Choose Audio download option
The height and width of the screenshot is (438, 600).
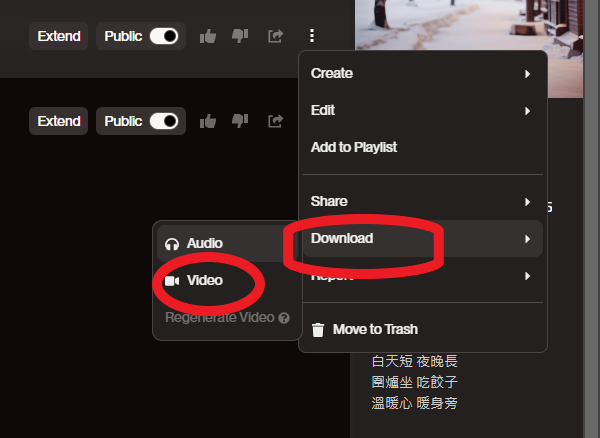[x=227, y=243]
